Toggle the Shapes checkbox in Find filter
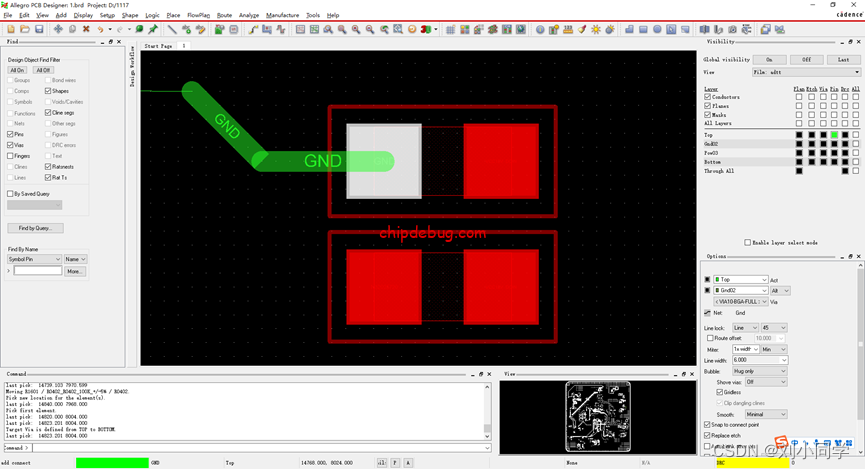Viewport: 865px width, 469px height. click(48, 91)
